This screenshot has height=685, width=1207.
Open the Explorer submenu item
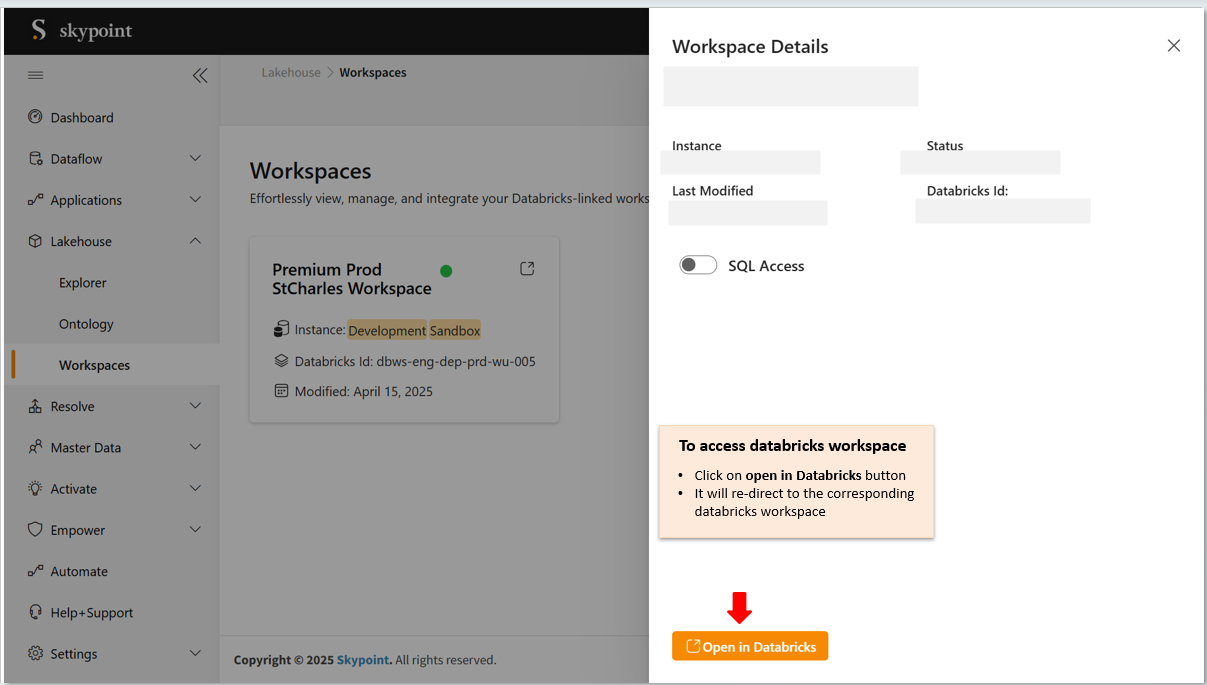click(x=83, y=283)
